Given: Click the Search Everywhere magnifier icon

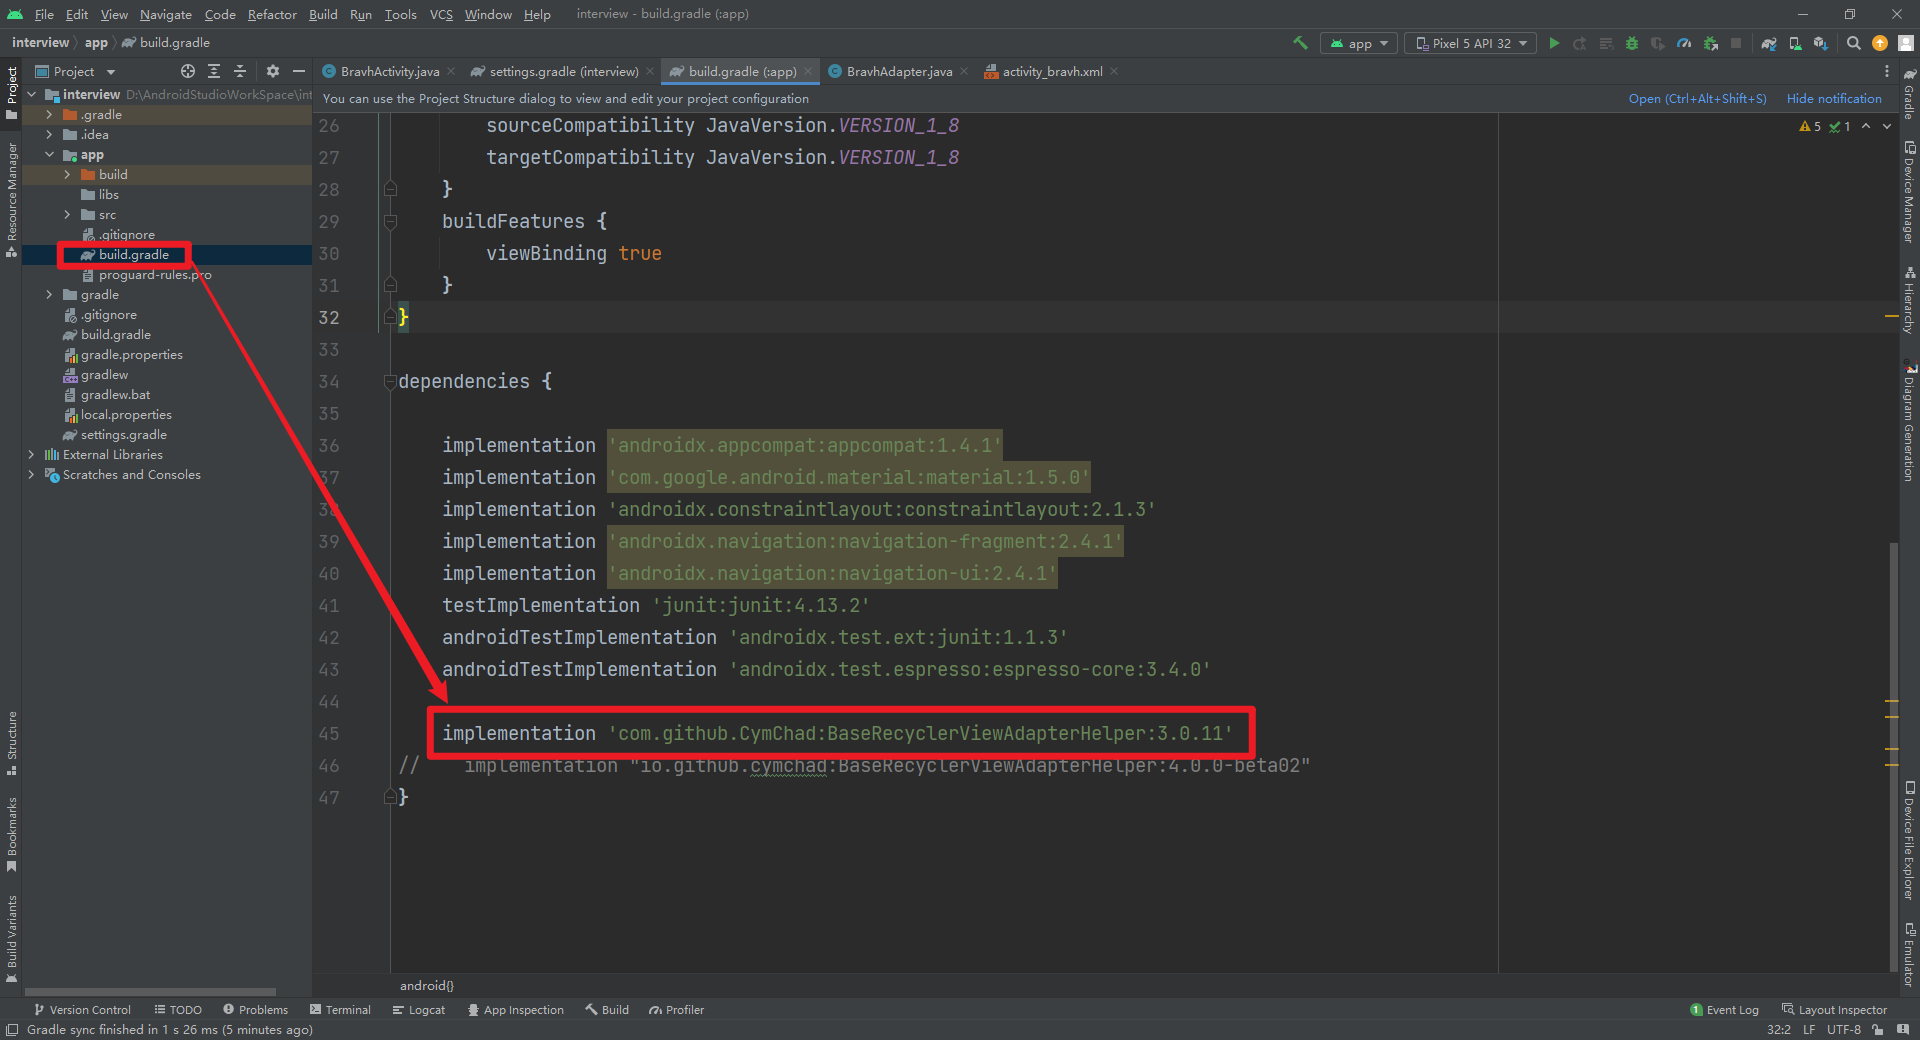Looking at the screenshot, I should tap(1853, 43).
